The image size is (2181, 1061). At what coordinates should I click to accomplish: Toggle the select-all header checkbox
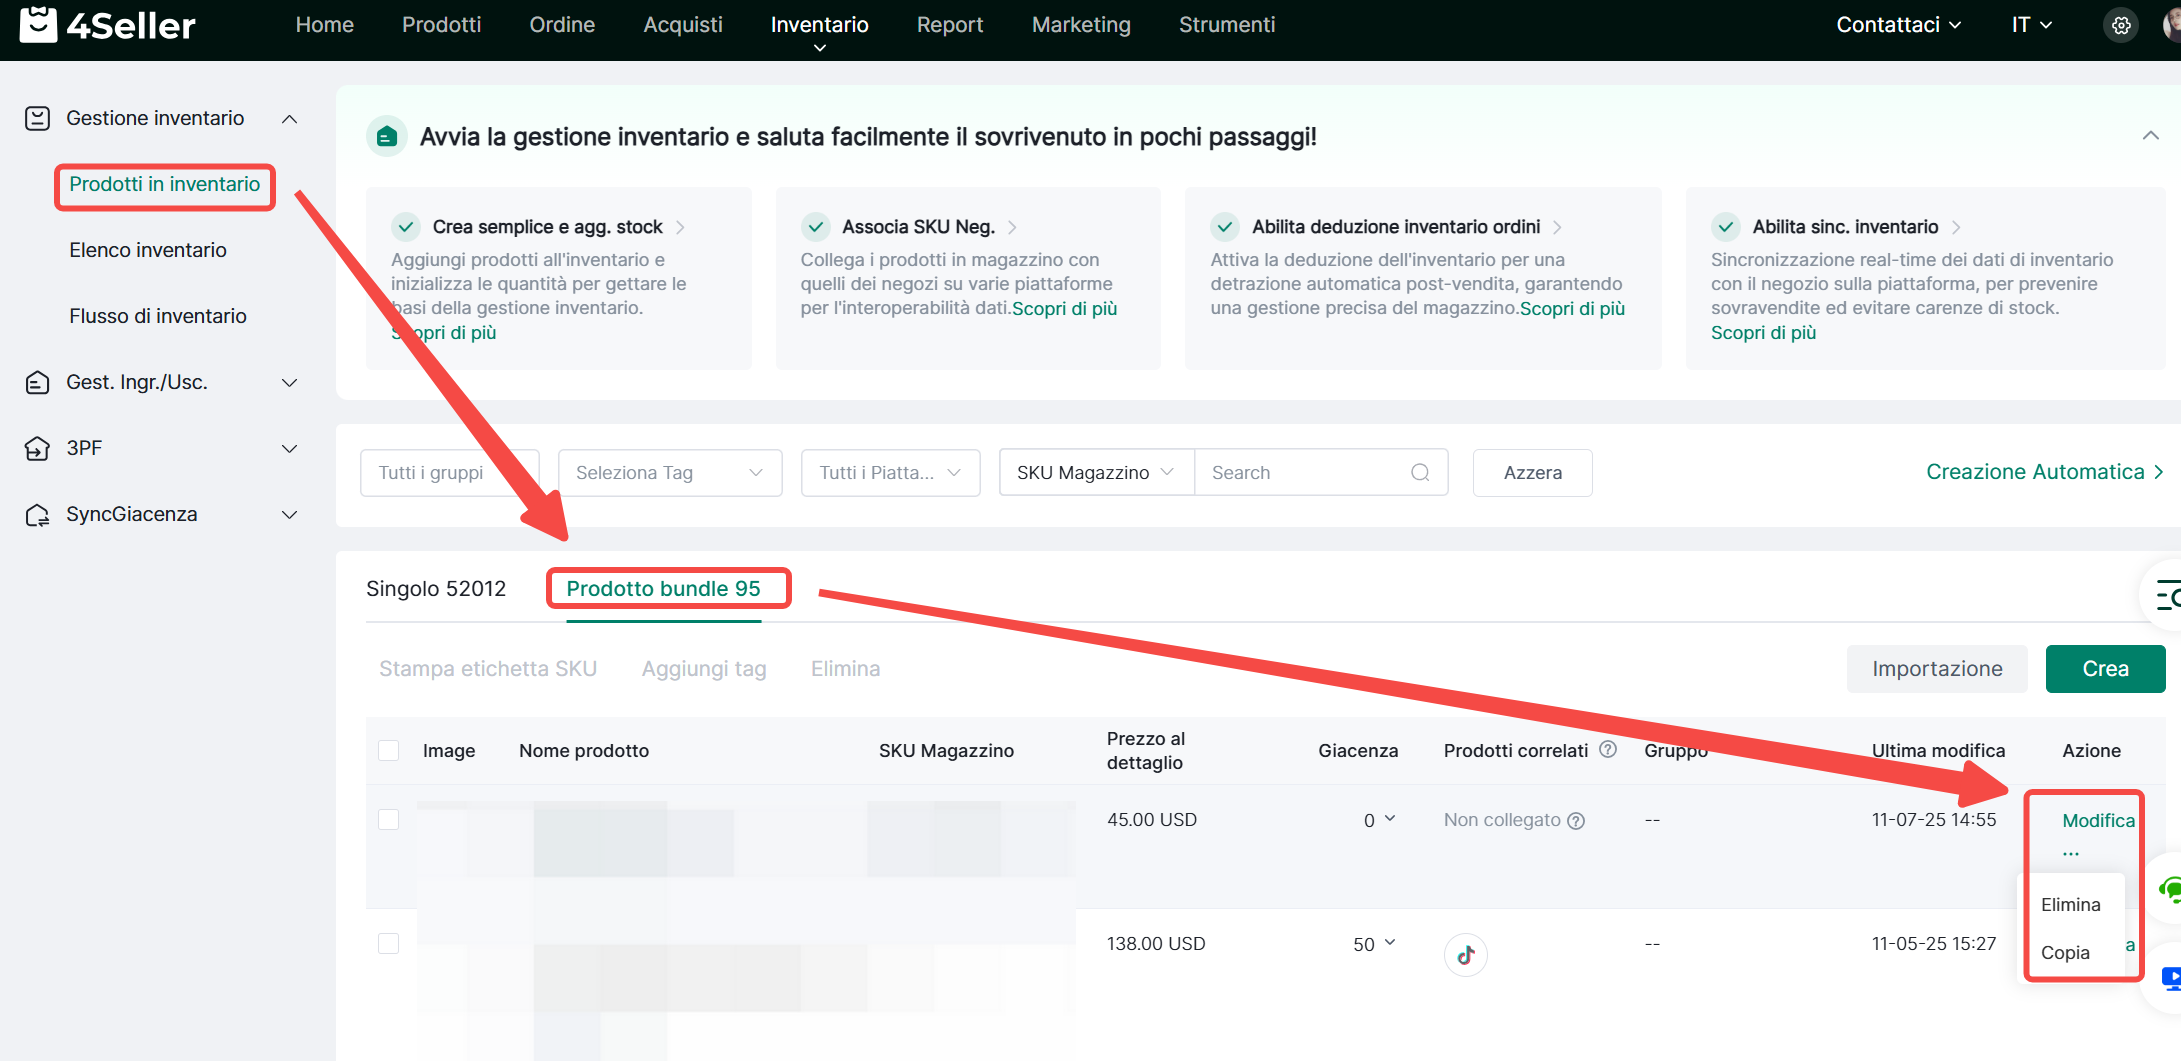pyautogui.click(x=389, y=751)
